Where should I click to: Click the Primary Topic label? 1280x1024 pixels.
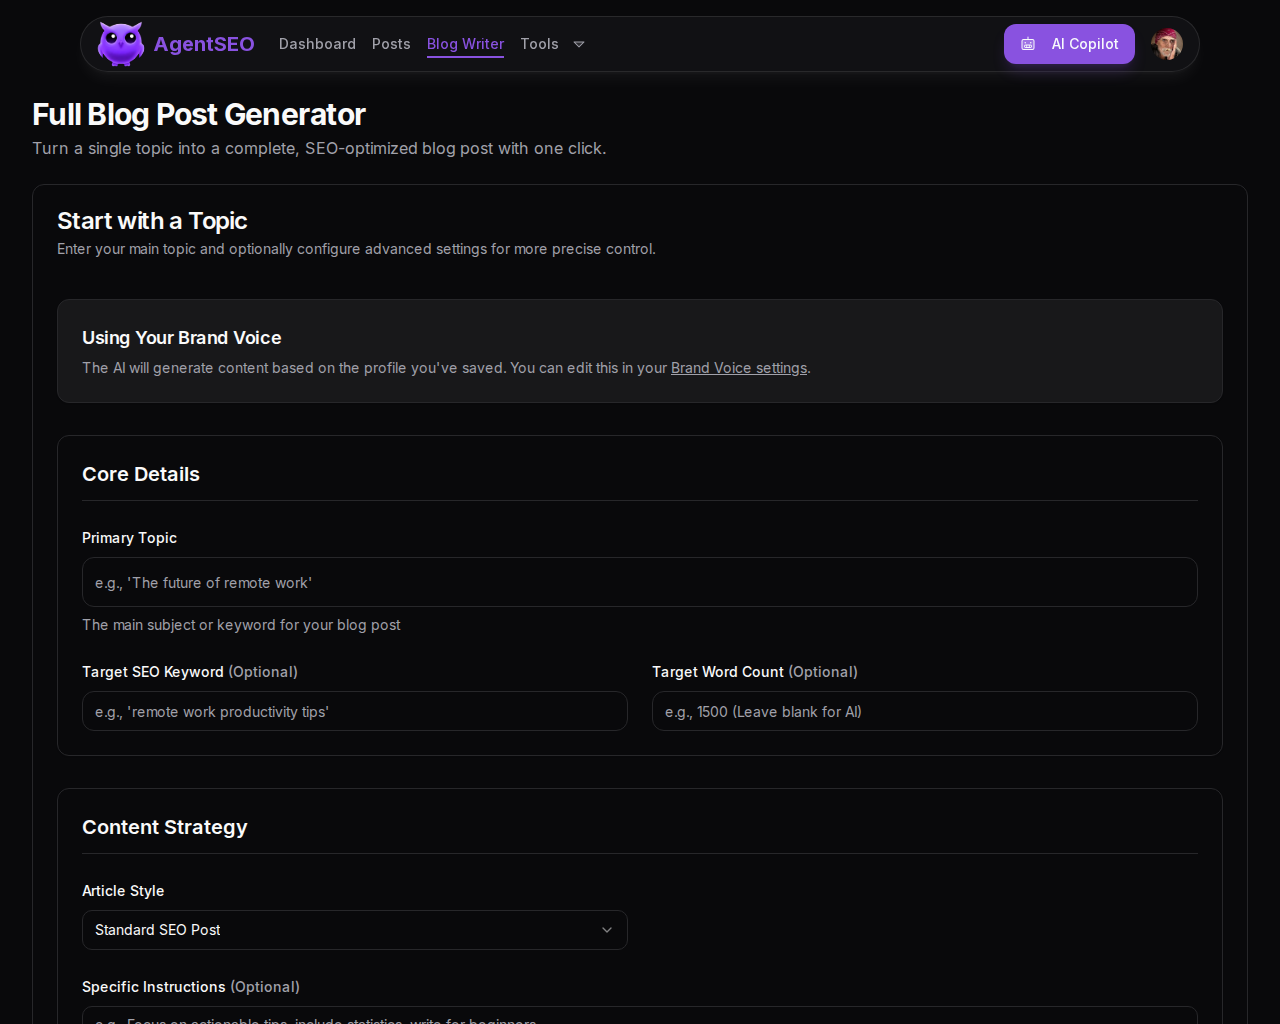[x=129, y=538]
